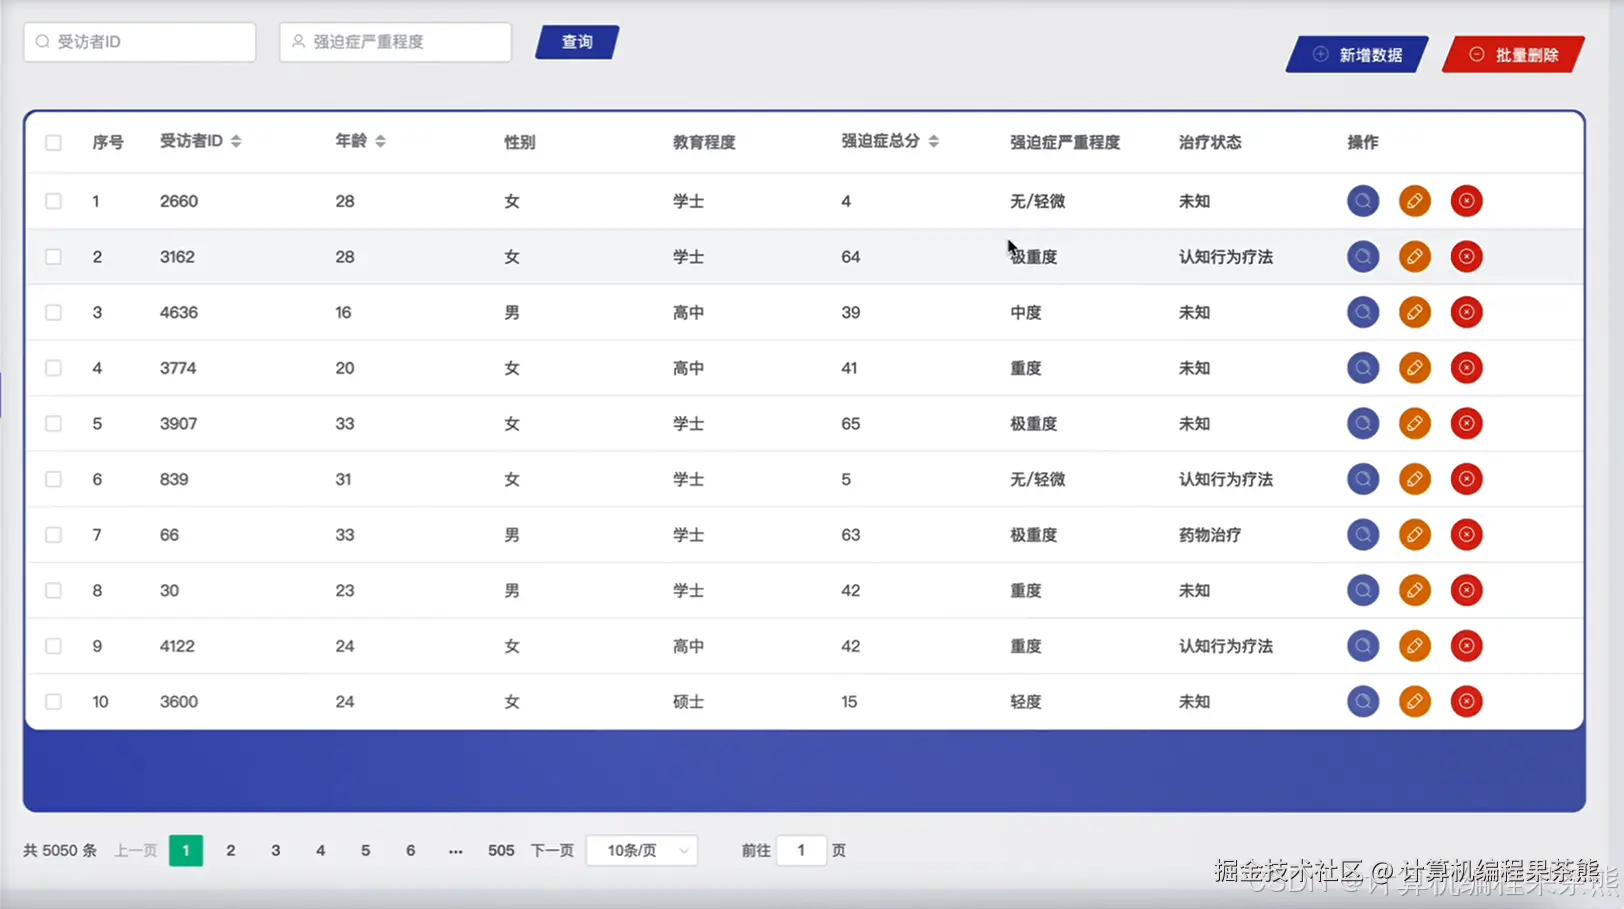Edit the row for respondent 30
The height and width of the screenshot is (909, 1624).
(x=1415, y=590)
